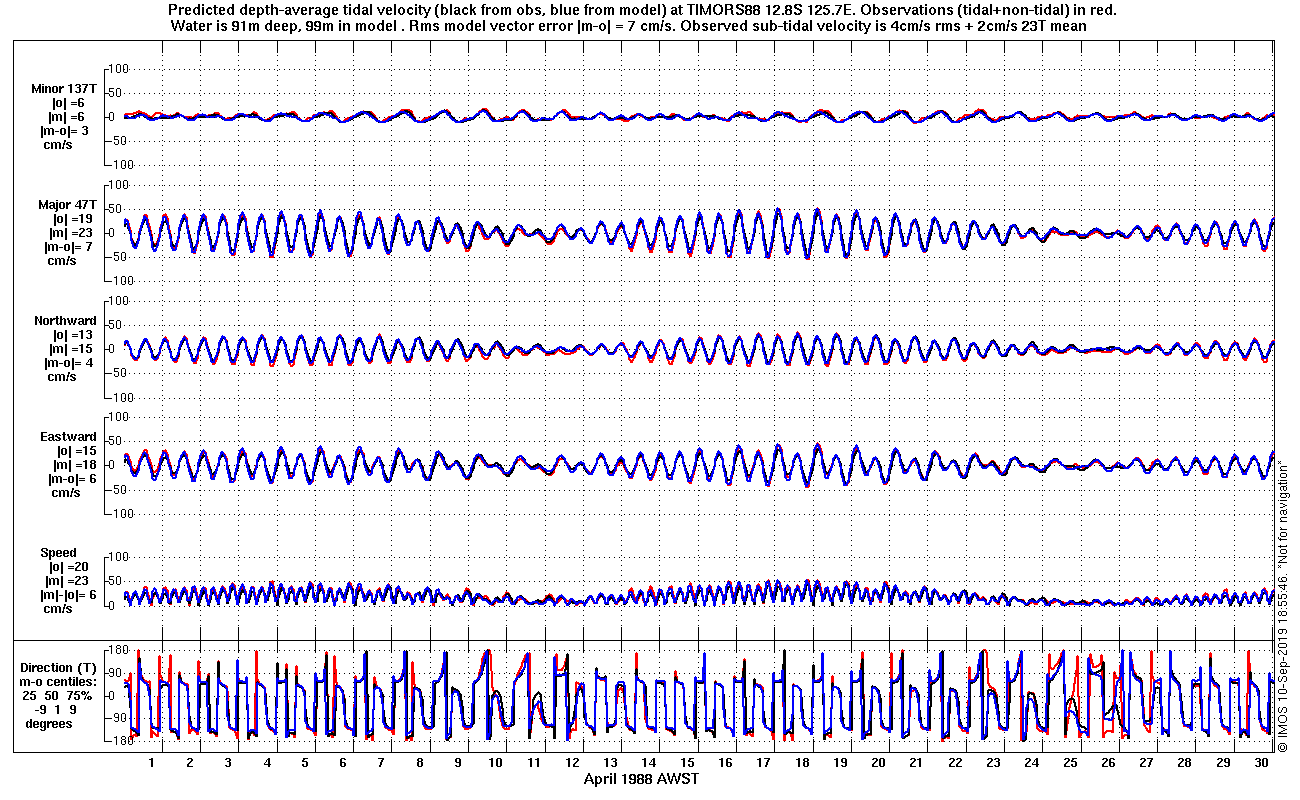Click day '15' on the date axis
Screen dimensions: 1300x800
[687, 763]
